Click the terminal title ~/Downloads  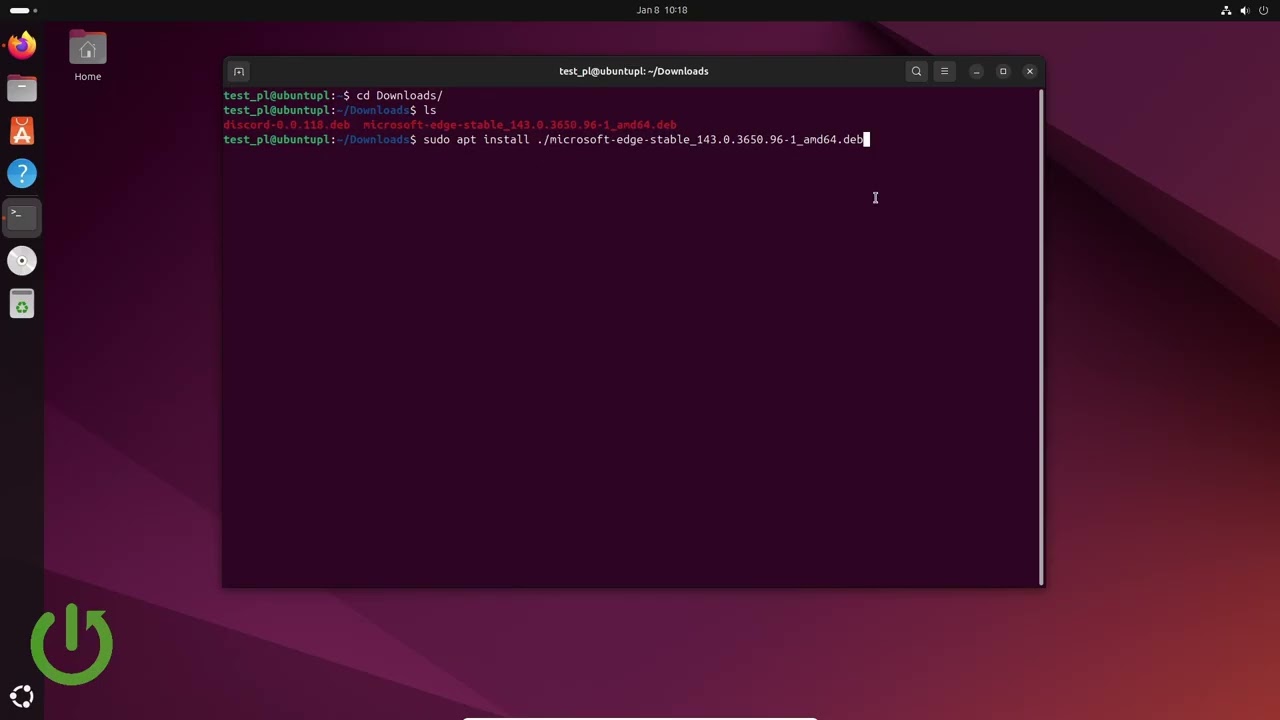point(634,71)
